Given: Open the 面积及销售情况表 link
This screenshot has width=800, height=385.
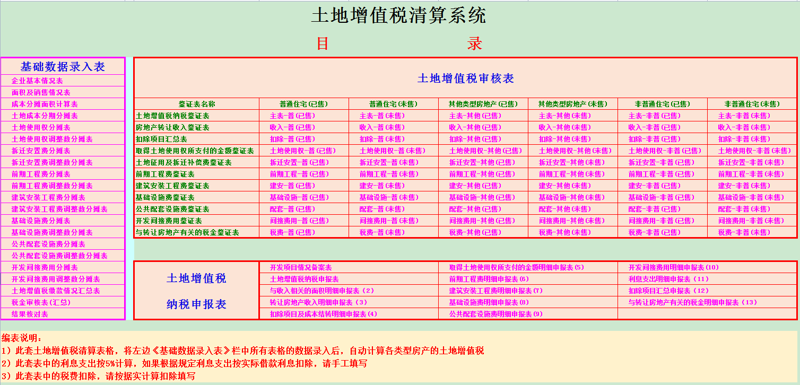Looking at the screenshot, I should (x=41, y=92).
